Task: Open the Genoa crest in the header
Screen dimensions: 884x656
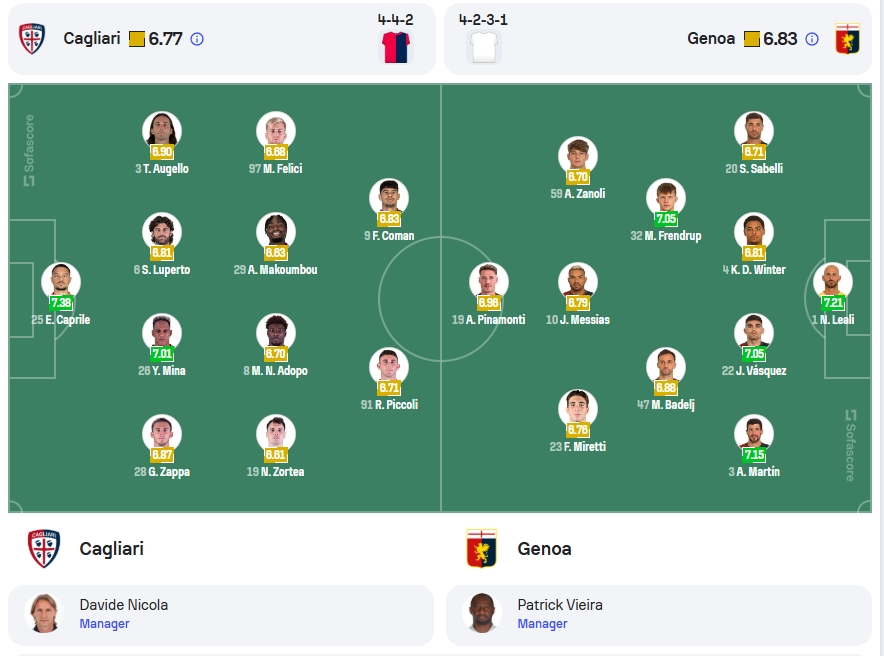Action: click(847, 38)
